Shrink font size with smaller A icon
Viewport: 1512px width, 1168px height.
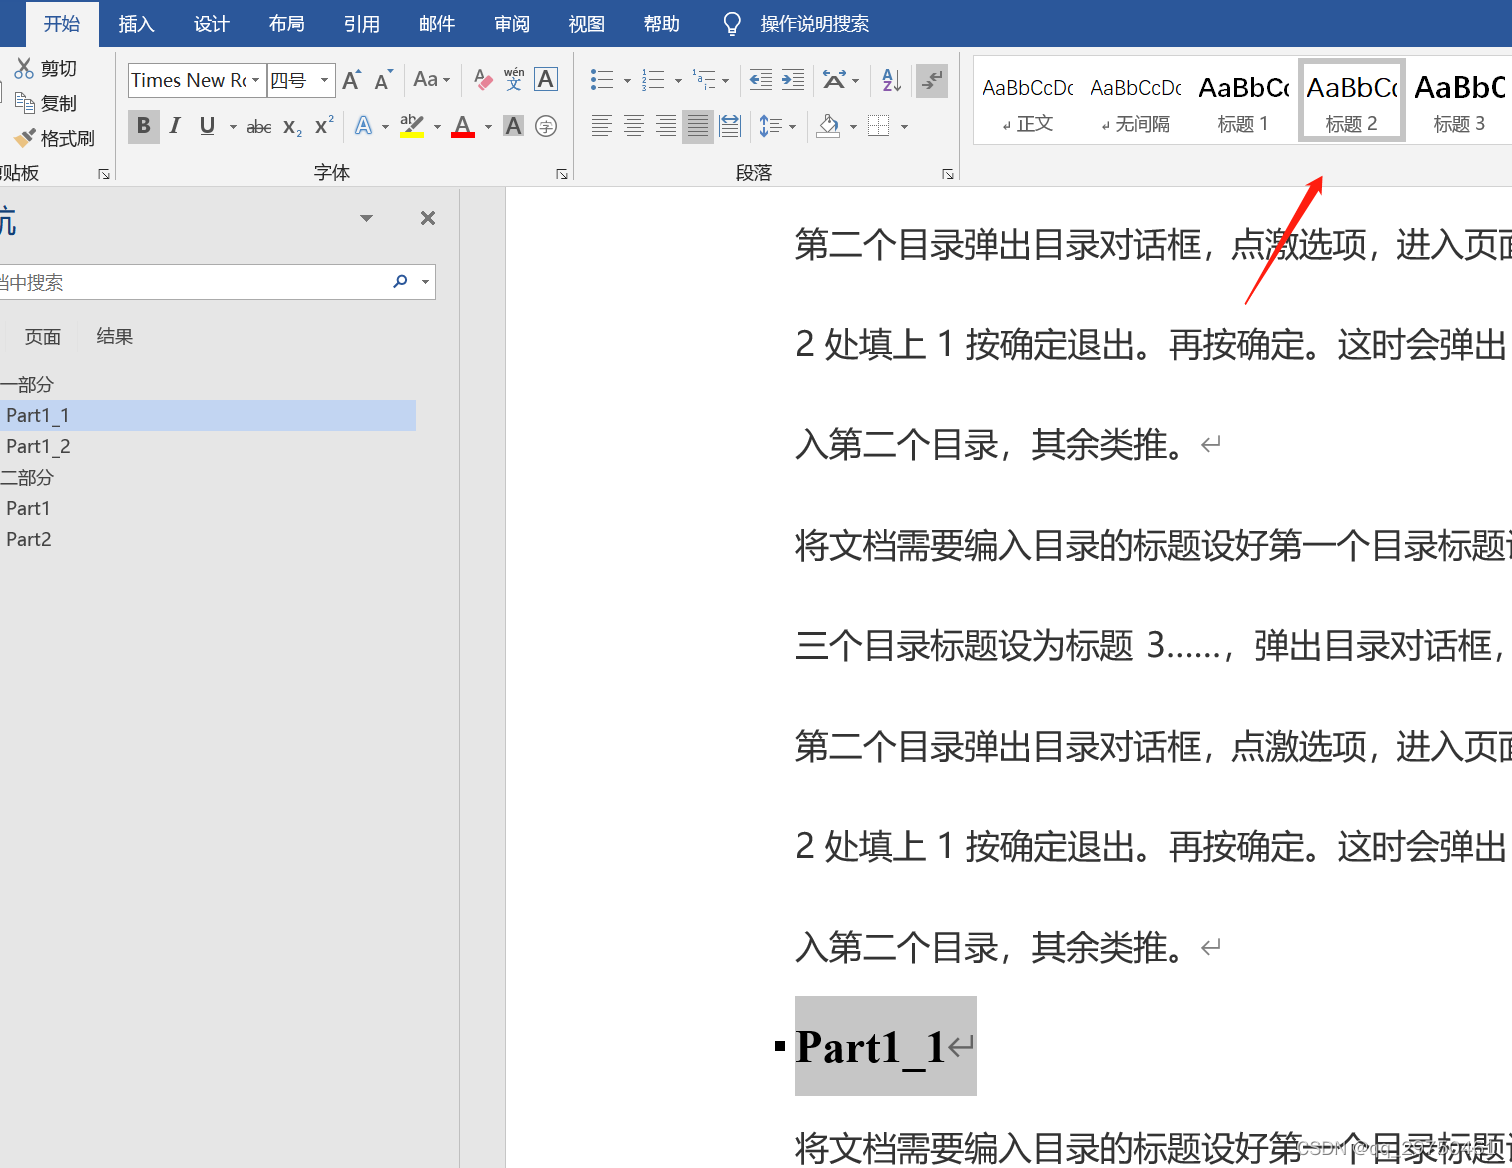384,80
